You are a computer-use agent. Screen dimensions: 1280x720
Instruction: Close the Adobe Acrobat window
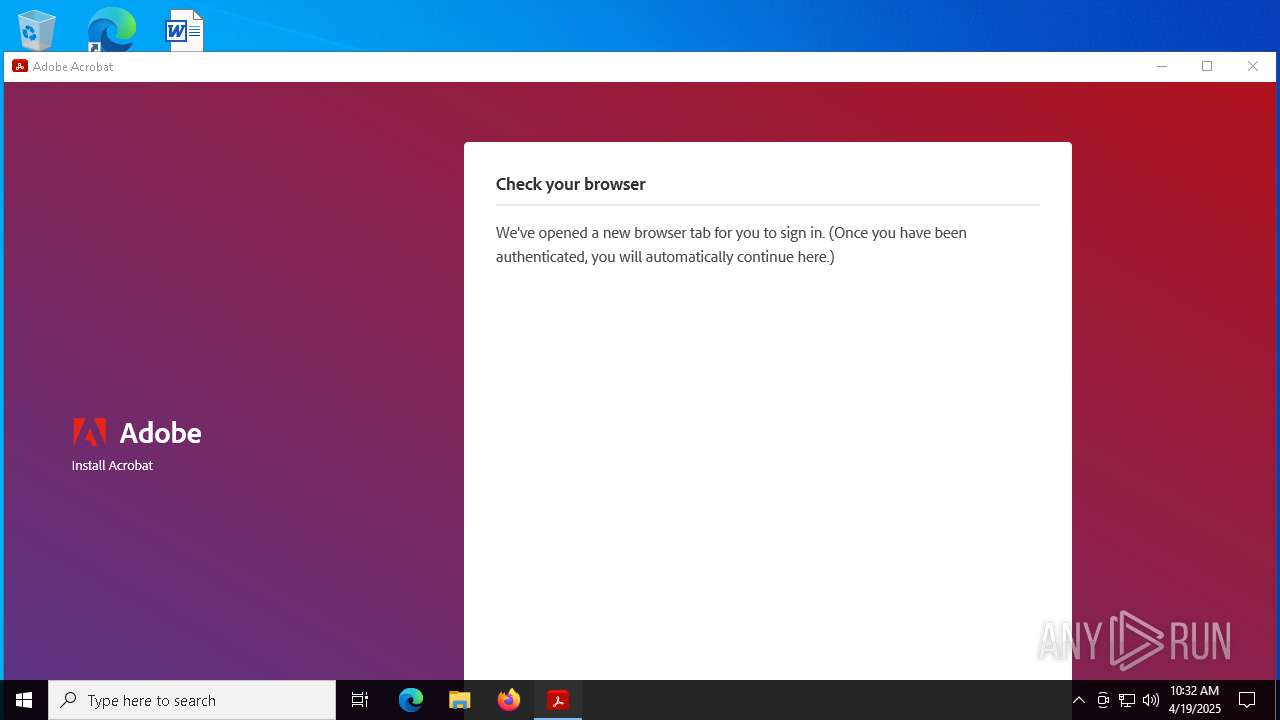point(1252,66)
